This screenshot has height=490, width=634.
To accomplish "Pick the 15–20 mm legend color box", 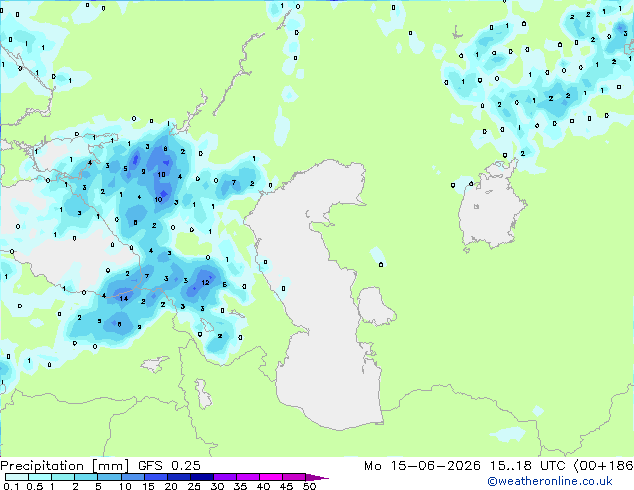I will pos(155,477).
